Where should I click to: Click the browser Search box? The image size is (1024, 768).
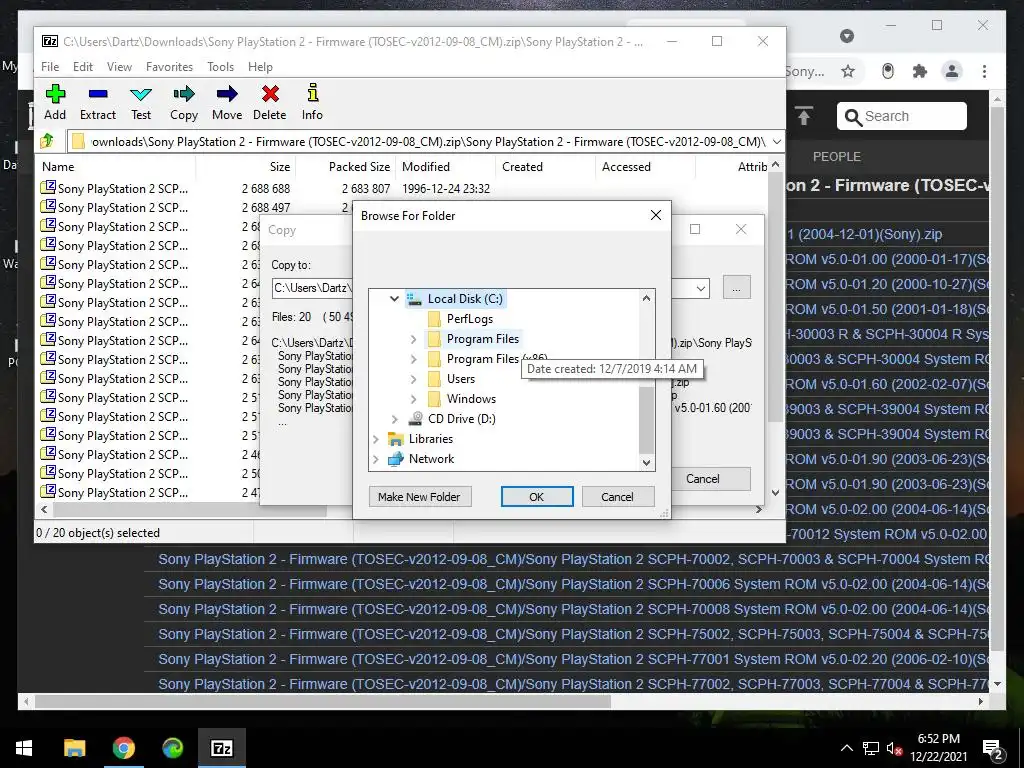(x=902, y=116)
